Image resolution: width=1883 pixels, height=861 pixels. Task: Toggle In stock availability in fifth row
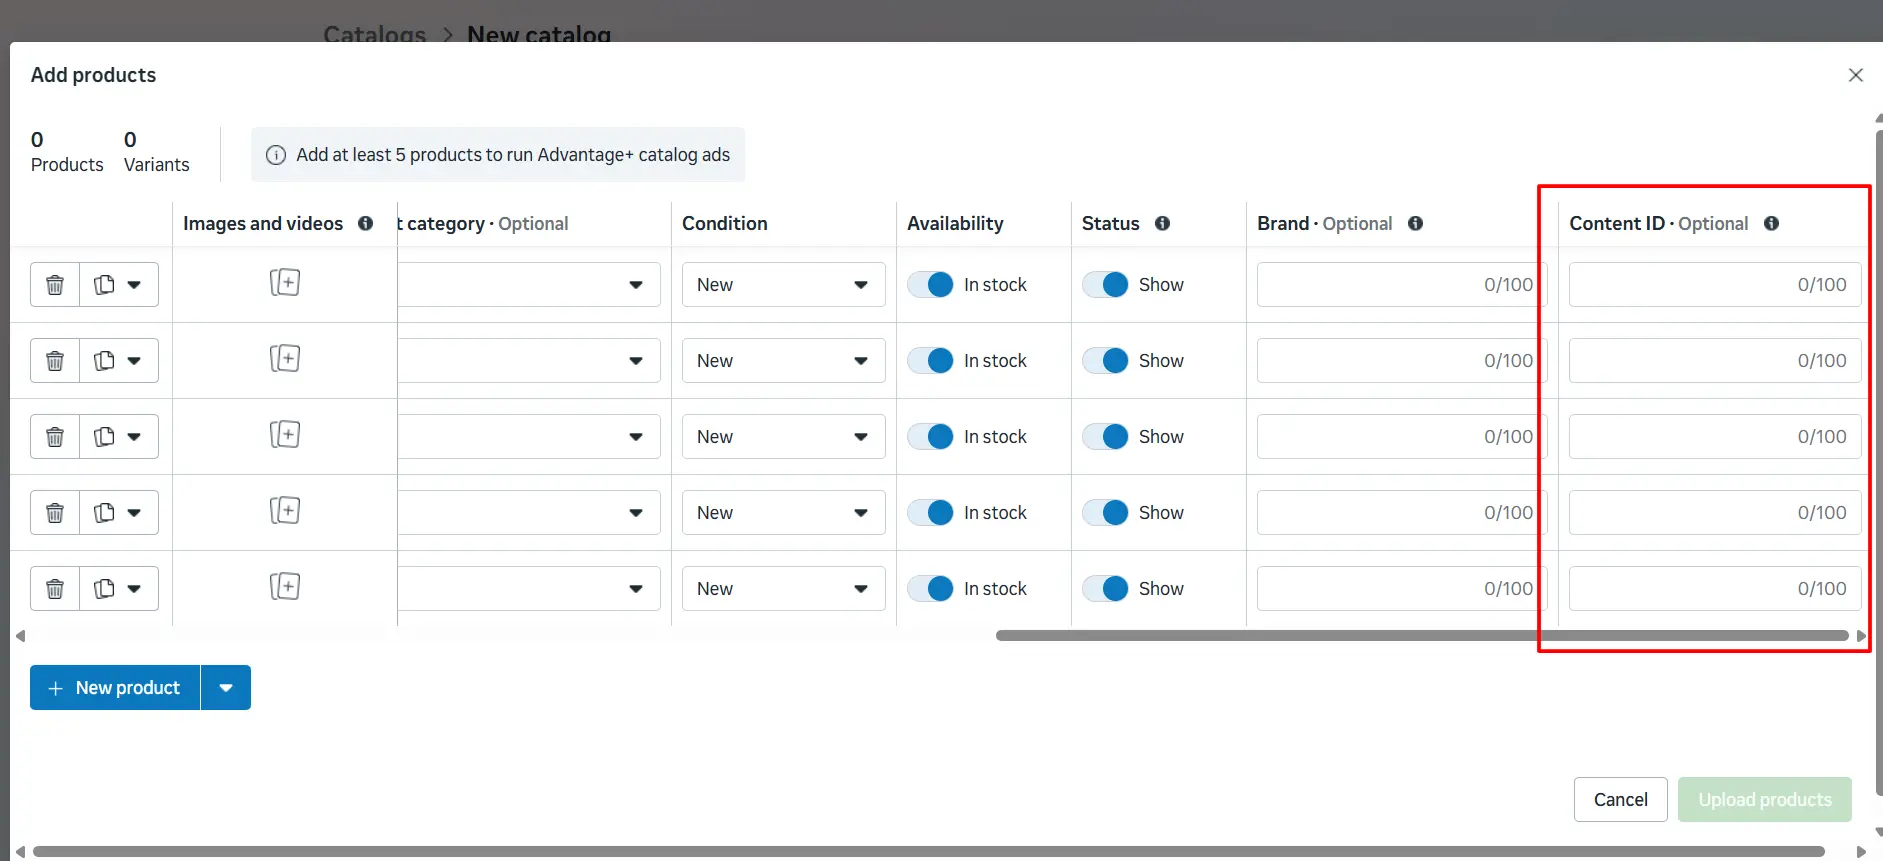pos(930,589)
